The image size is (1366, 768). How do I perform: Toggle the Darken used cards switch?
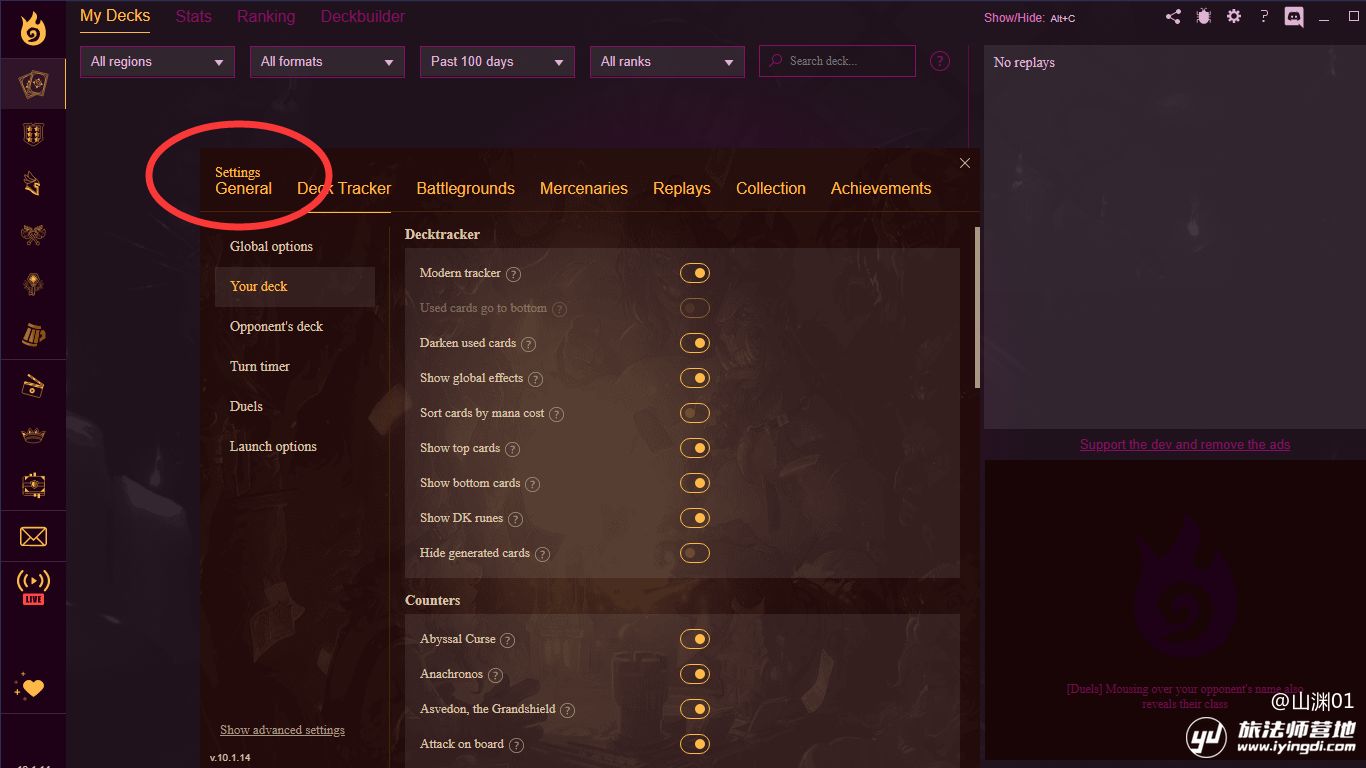[695, 343]
